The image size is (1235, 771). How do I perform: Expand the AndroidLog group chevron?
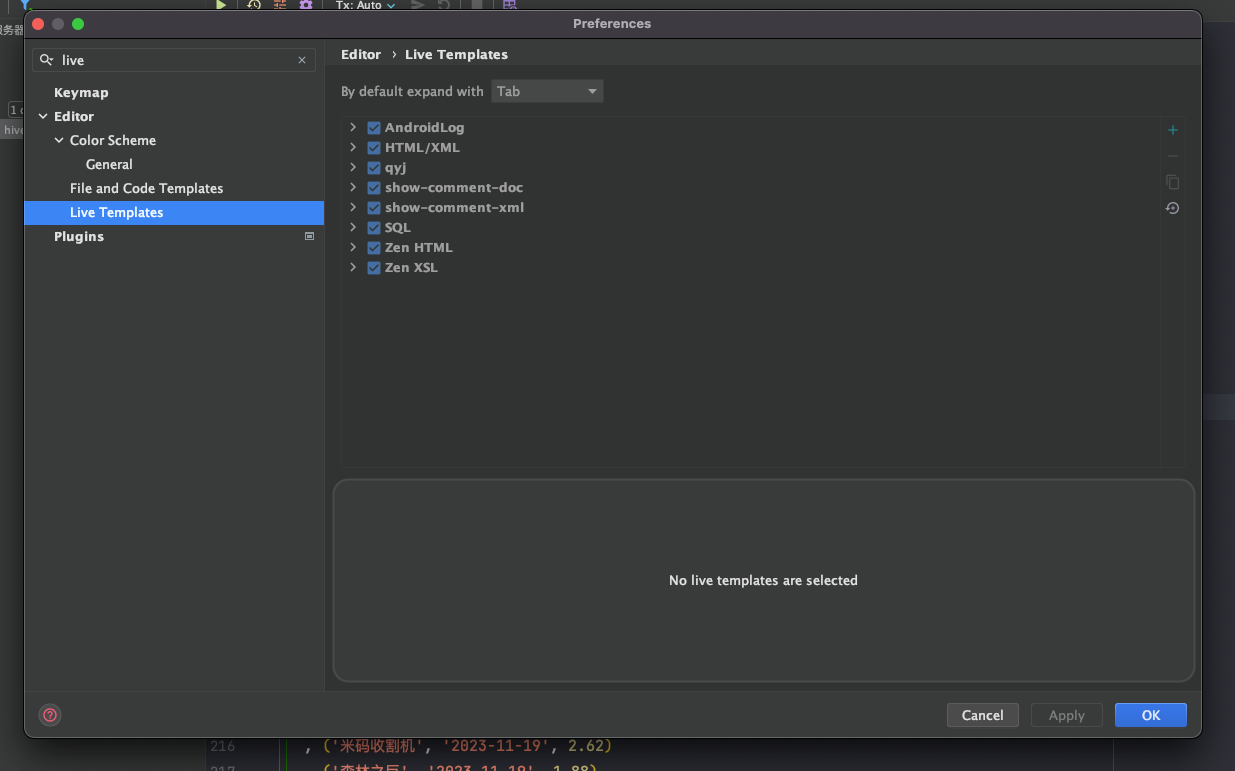click(x=353, y=128)
